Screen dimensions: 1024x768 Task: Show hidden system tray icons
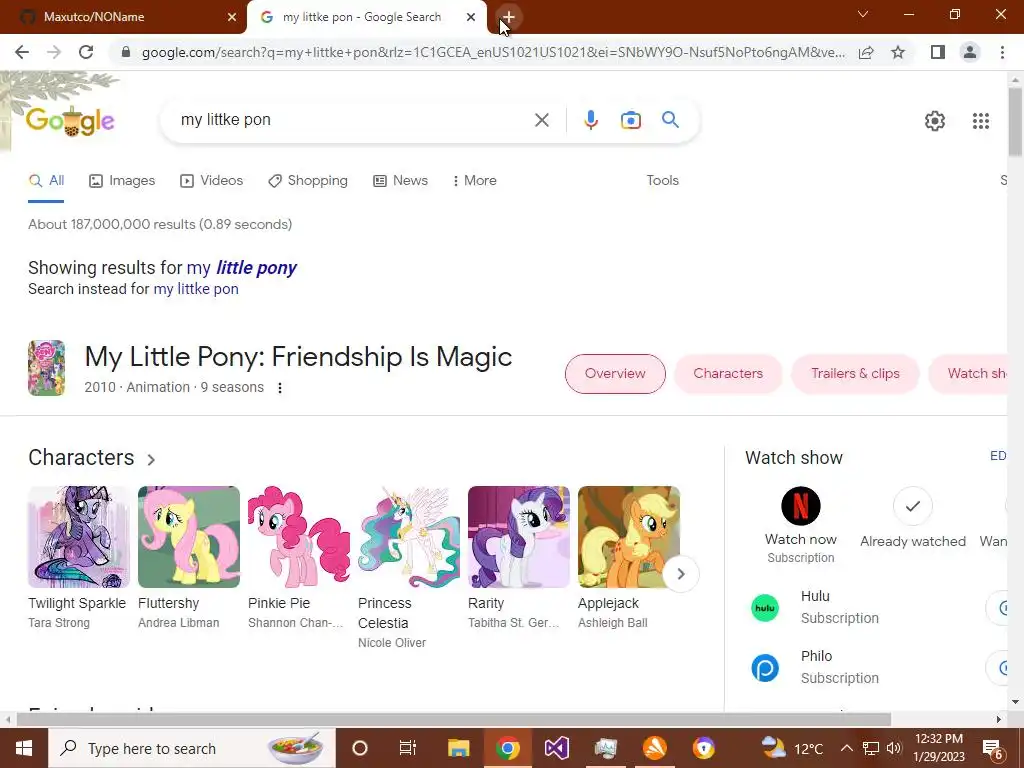tap(846, 748)
